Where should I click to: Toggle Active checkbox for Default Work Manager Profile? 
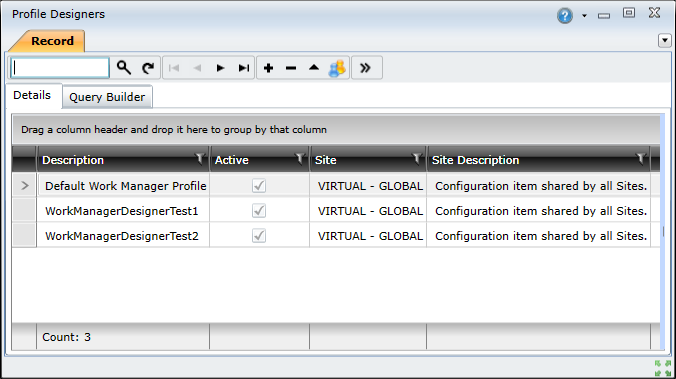point(259,186)
